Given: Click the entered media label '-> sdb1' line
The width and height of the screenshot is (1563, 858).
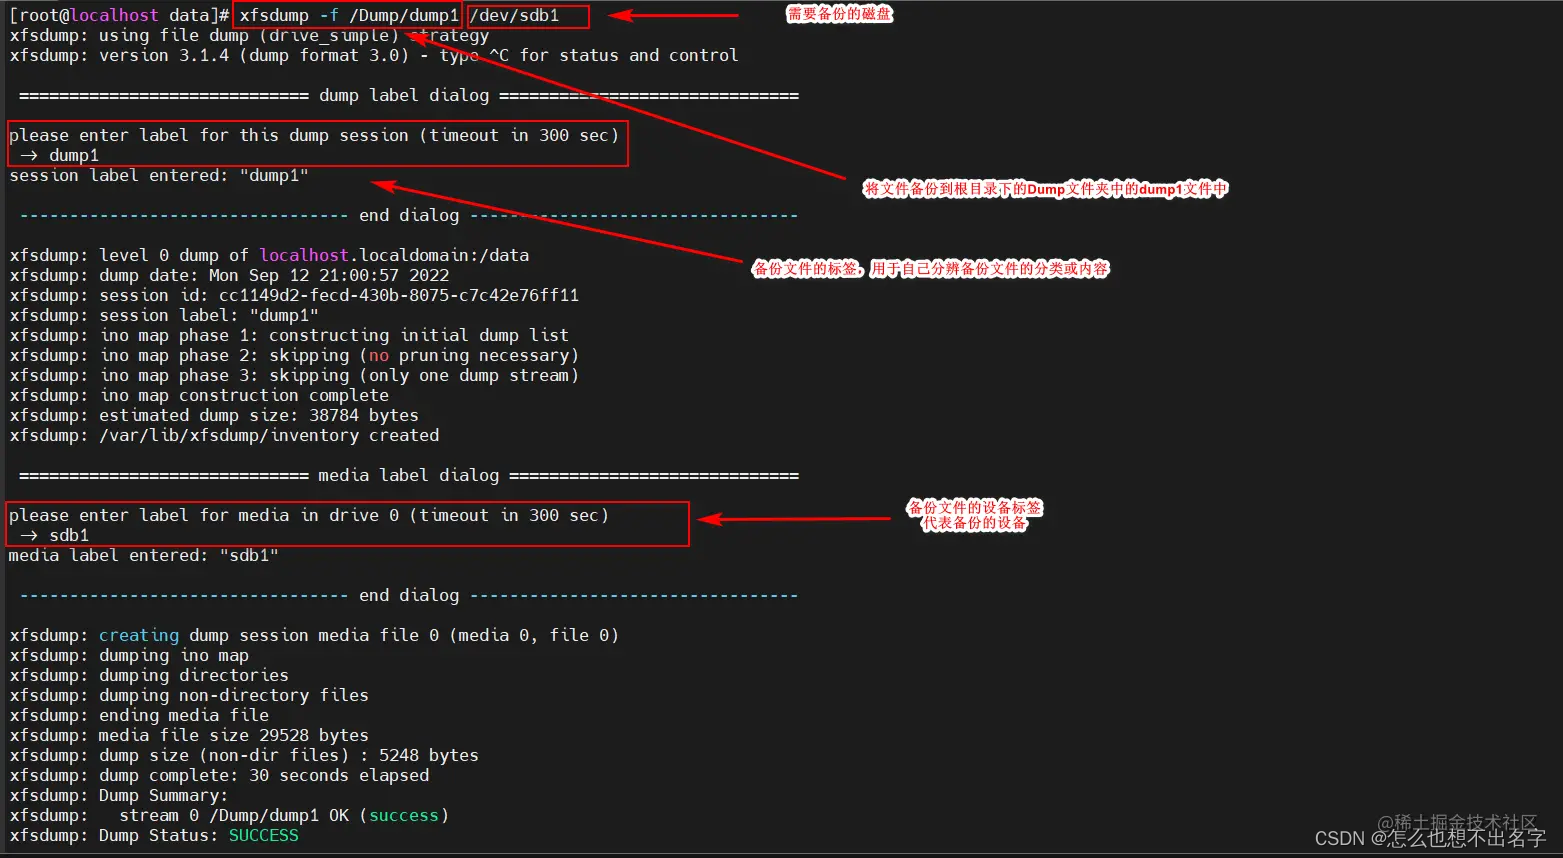Looking at the screenshot, I should [54, 535].
